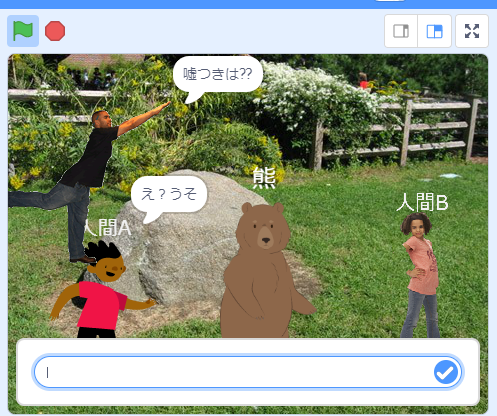Click the green flag to start
The width and height of the screenshot is (497, 416).
coord(23,31)
